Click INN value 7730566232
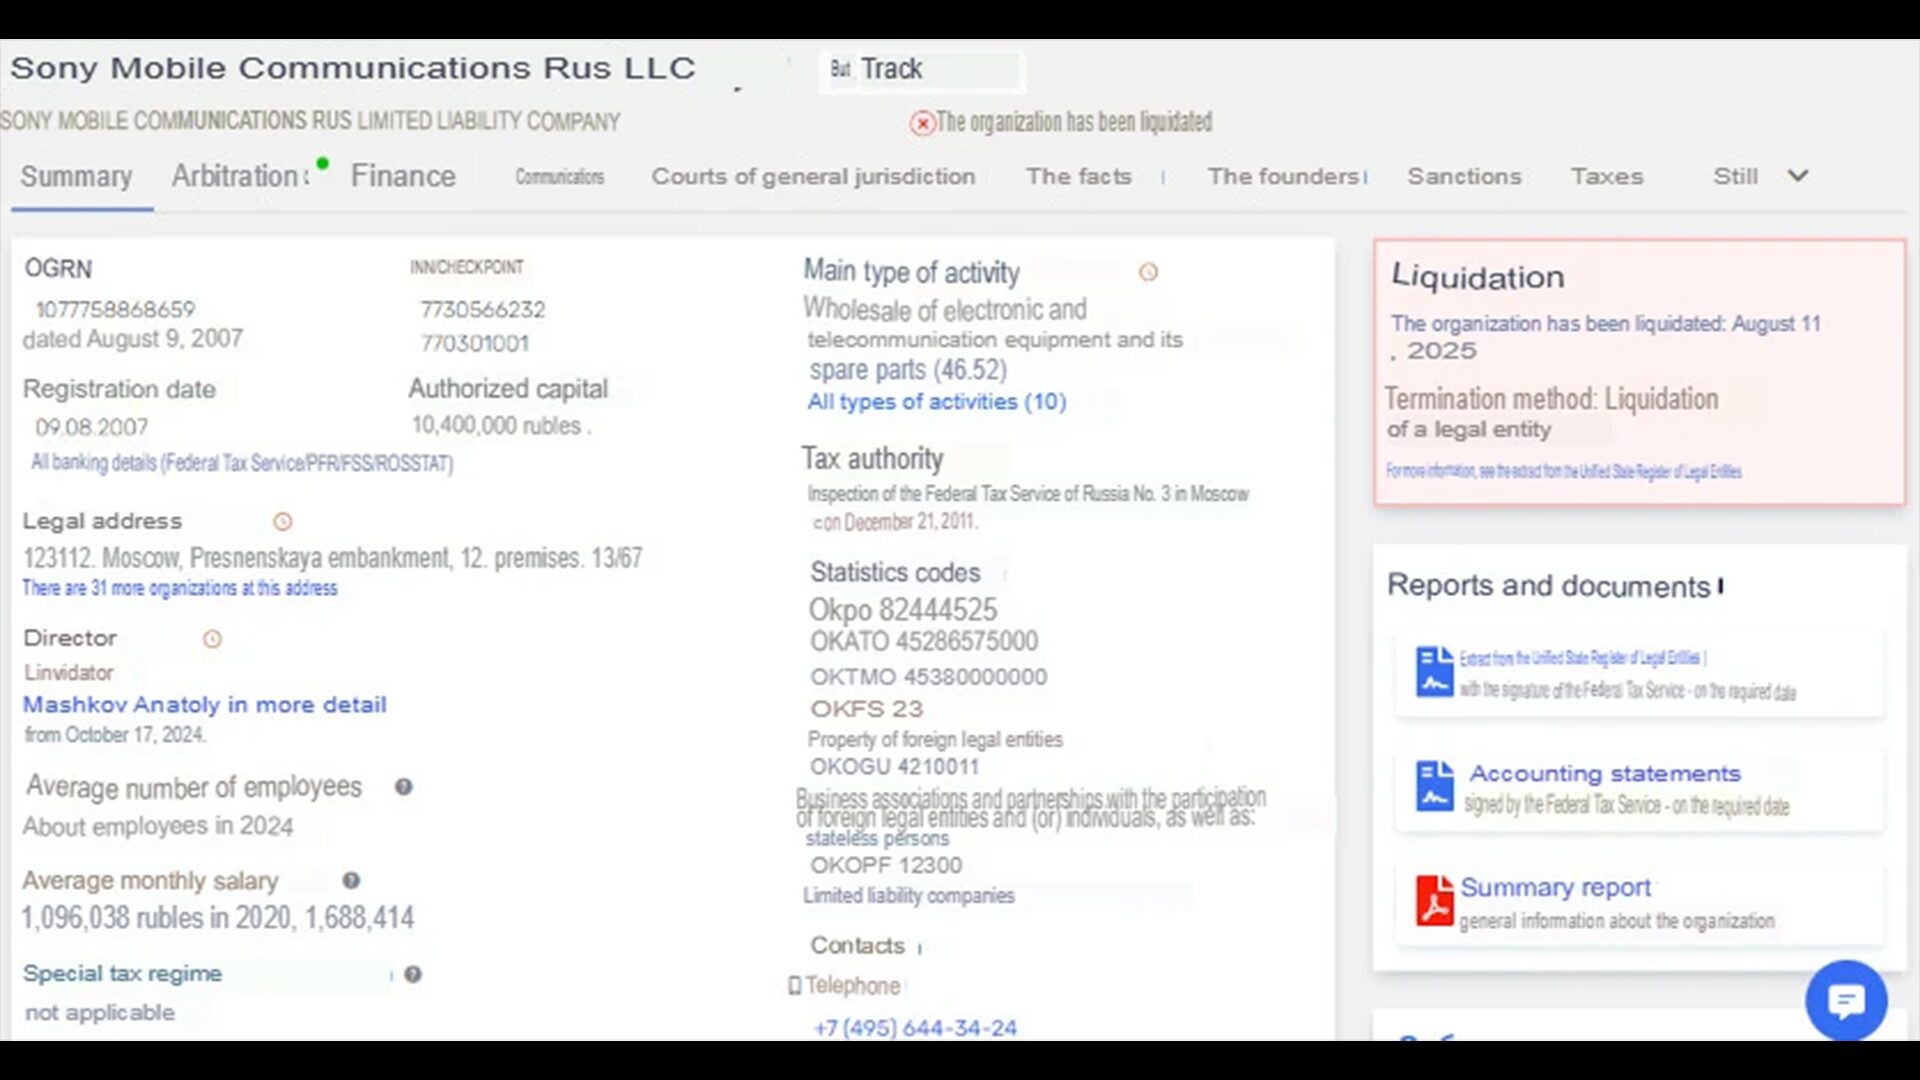Image resolution: width=1920 pixels, height=1080 pixels. 482,310
